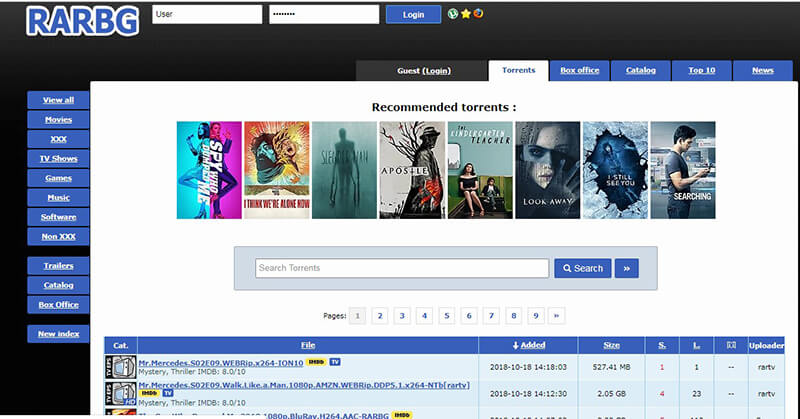Select View all in sidebar
The image size is (800, 419).
pyautogui.click(x=58, y=100)
